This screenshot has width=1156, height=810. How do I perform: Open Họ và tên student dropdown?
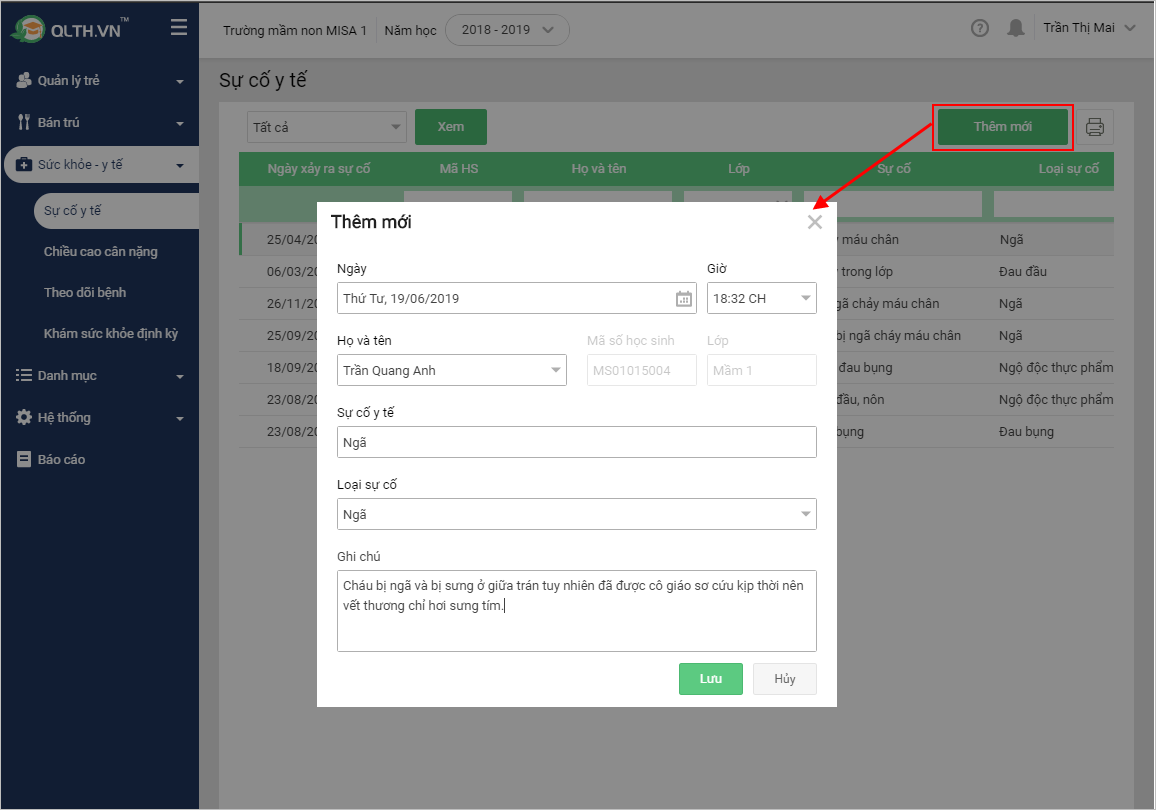click(x=451, y=370)
